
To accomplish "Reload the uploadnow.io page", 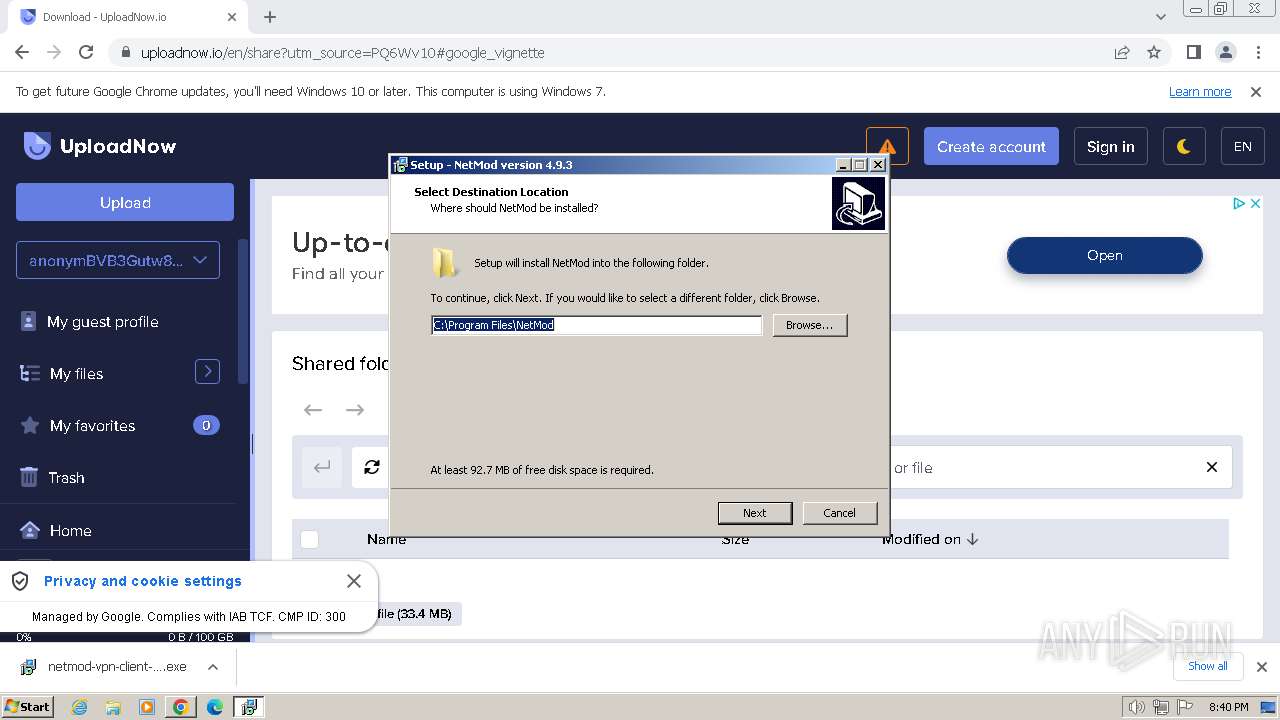I will tap(86, 52).
